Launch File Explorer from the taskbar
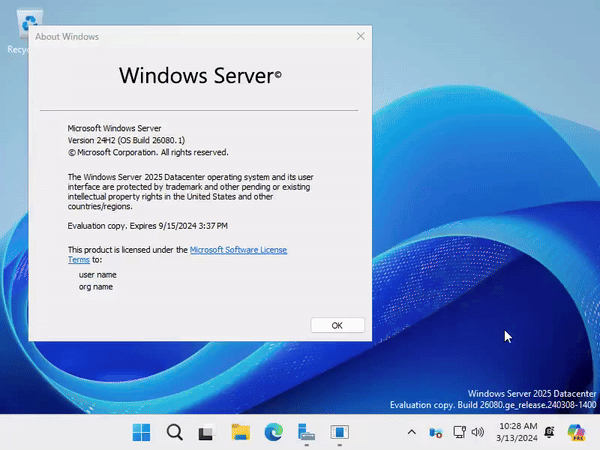The image size is (600, 450). pos(241,432)
